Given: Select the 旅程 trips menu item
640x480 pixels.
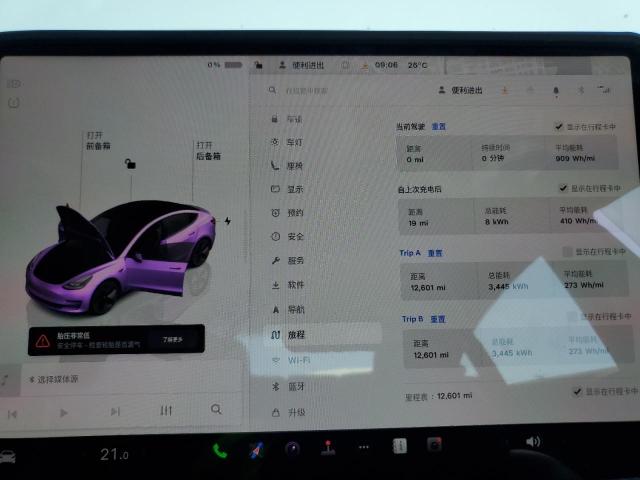Looking at the screenshot, I should click(296, 335).
